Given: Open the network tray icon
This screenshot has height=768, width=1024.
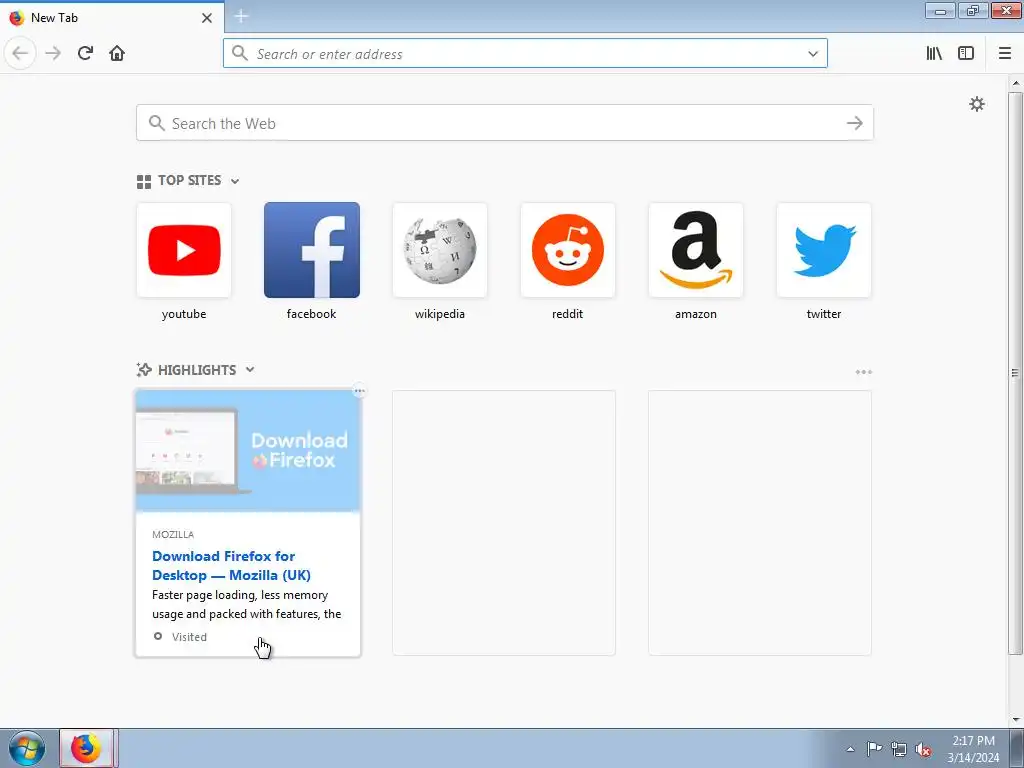Looking at the screenshot, I should point(899,749).
